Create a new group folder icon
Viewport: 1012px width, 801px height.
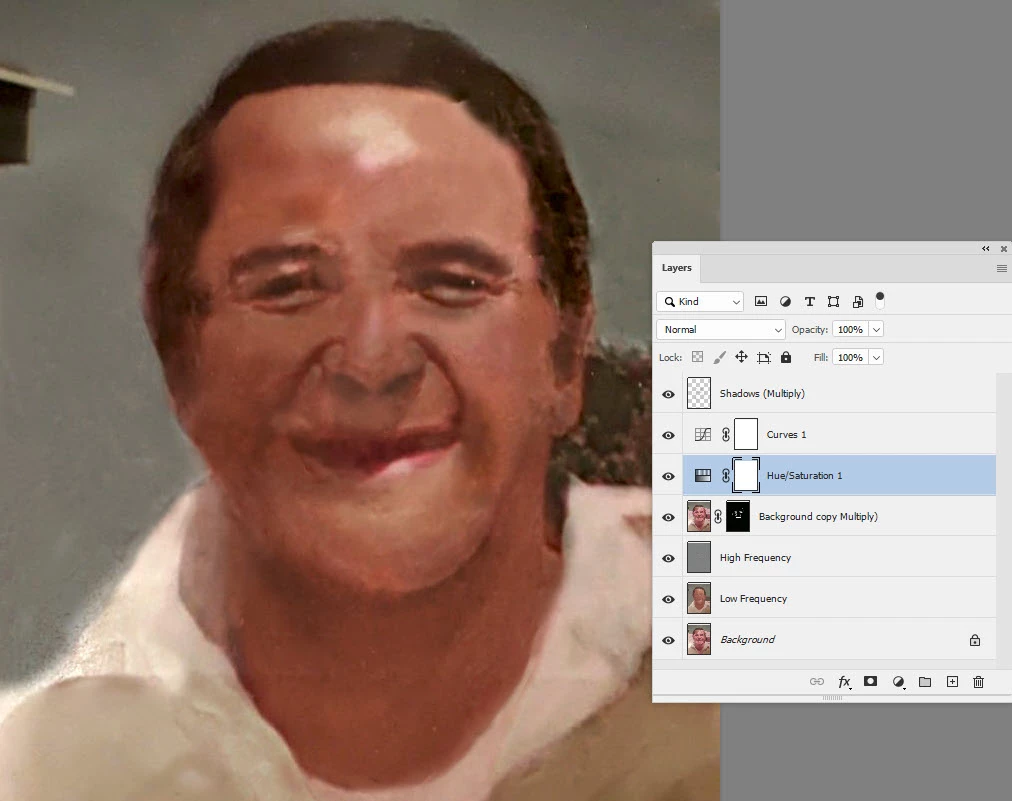[925, 682]
